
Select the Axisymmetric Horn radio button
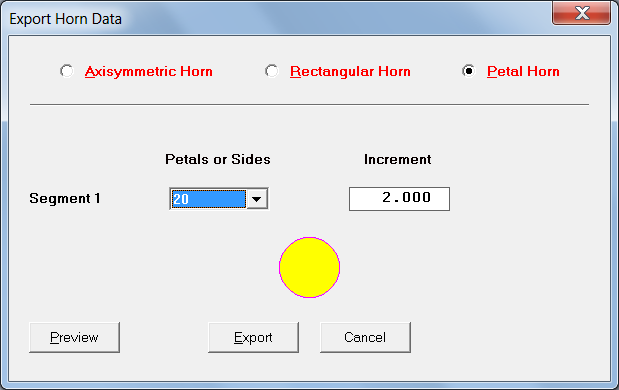pyautogui.click(x=67, y=71)
